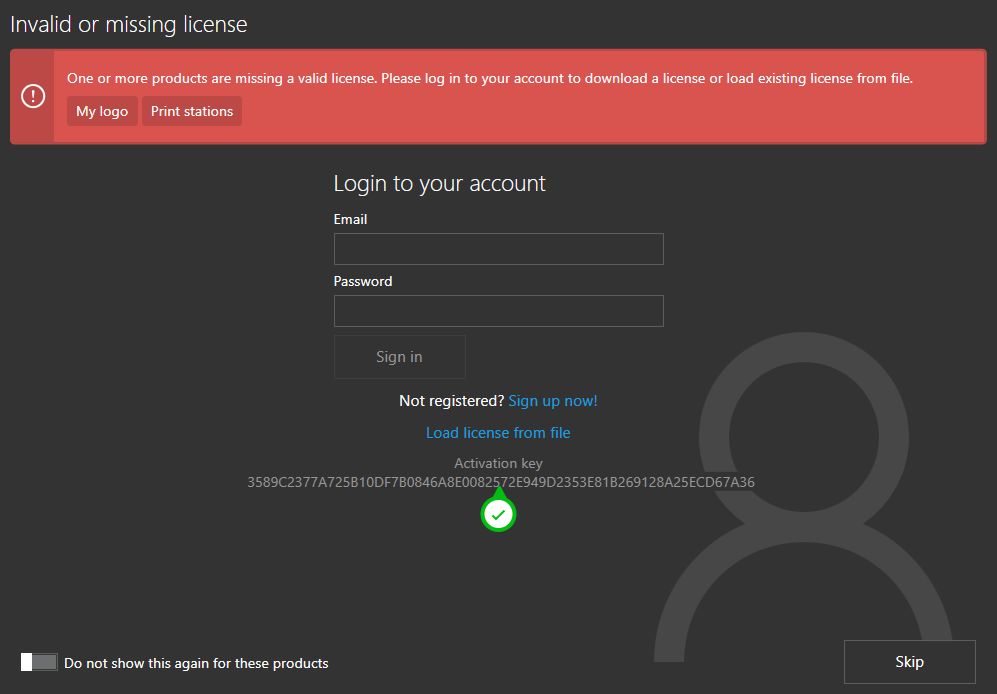Follow the 'Sign up now!' link
The height and width of the screenshot is (694, 997).
point(552,401)
